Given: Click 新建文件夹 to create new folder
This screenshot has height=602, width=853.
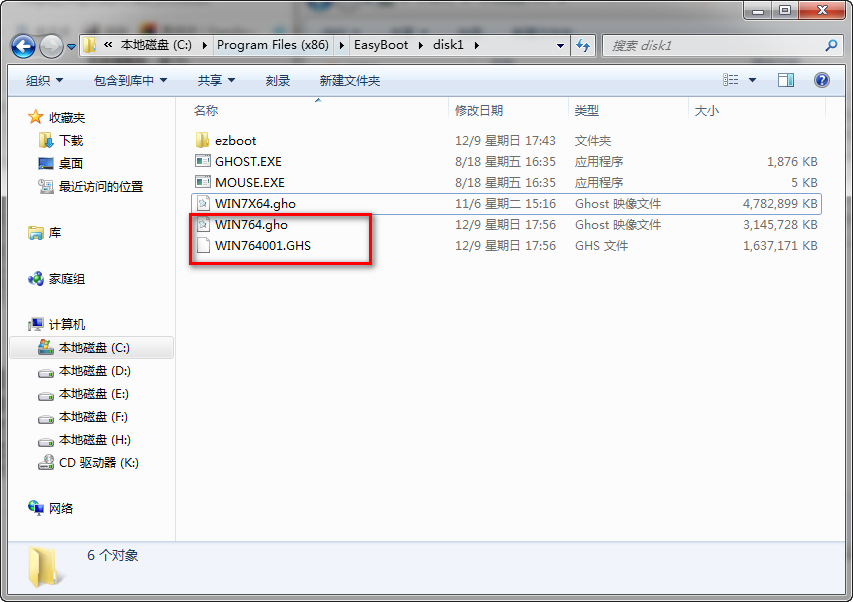Looking at the screenshot, I should tap(349, 79).
